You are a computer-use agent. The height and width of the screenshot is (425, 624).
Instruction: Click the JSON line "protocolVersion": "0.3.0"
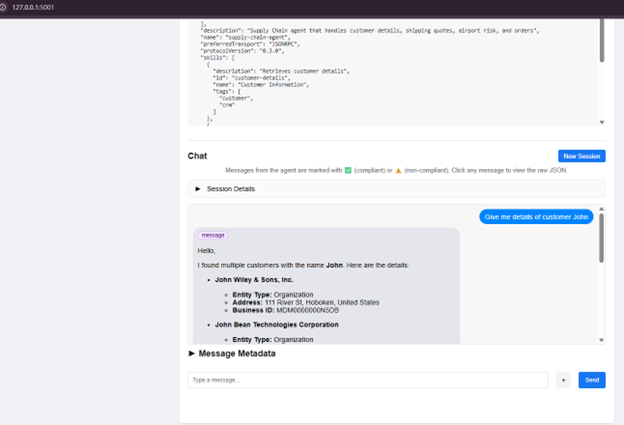[x=242, y=51]
